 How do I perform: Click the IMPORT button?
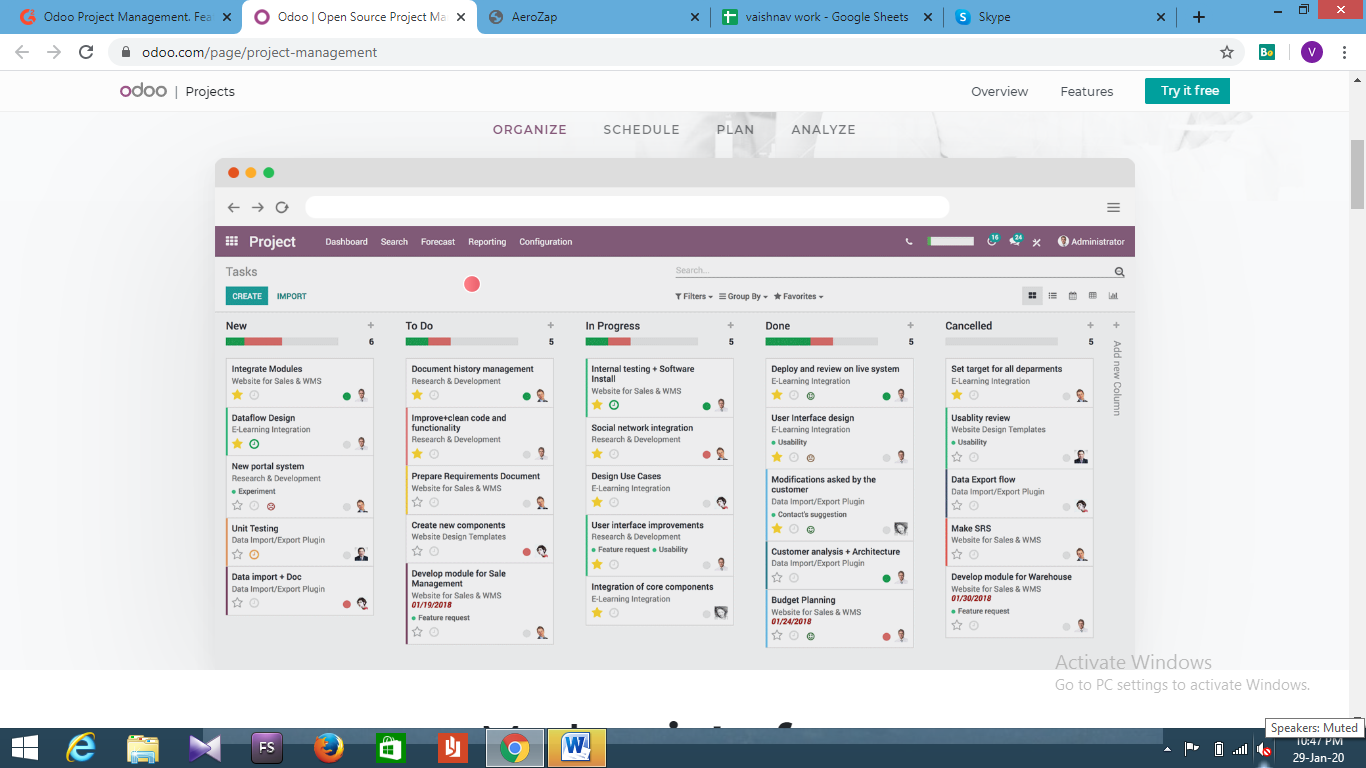(292, 296)
